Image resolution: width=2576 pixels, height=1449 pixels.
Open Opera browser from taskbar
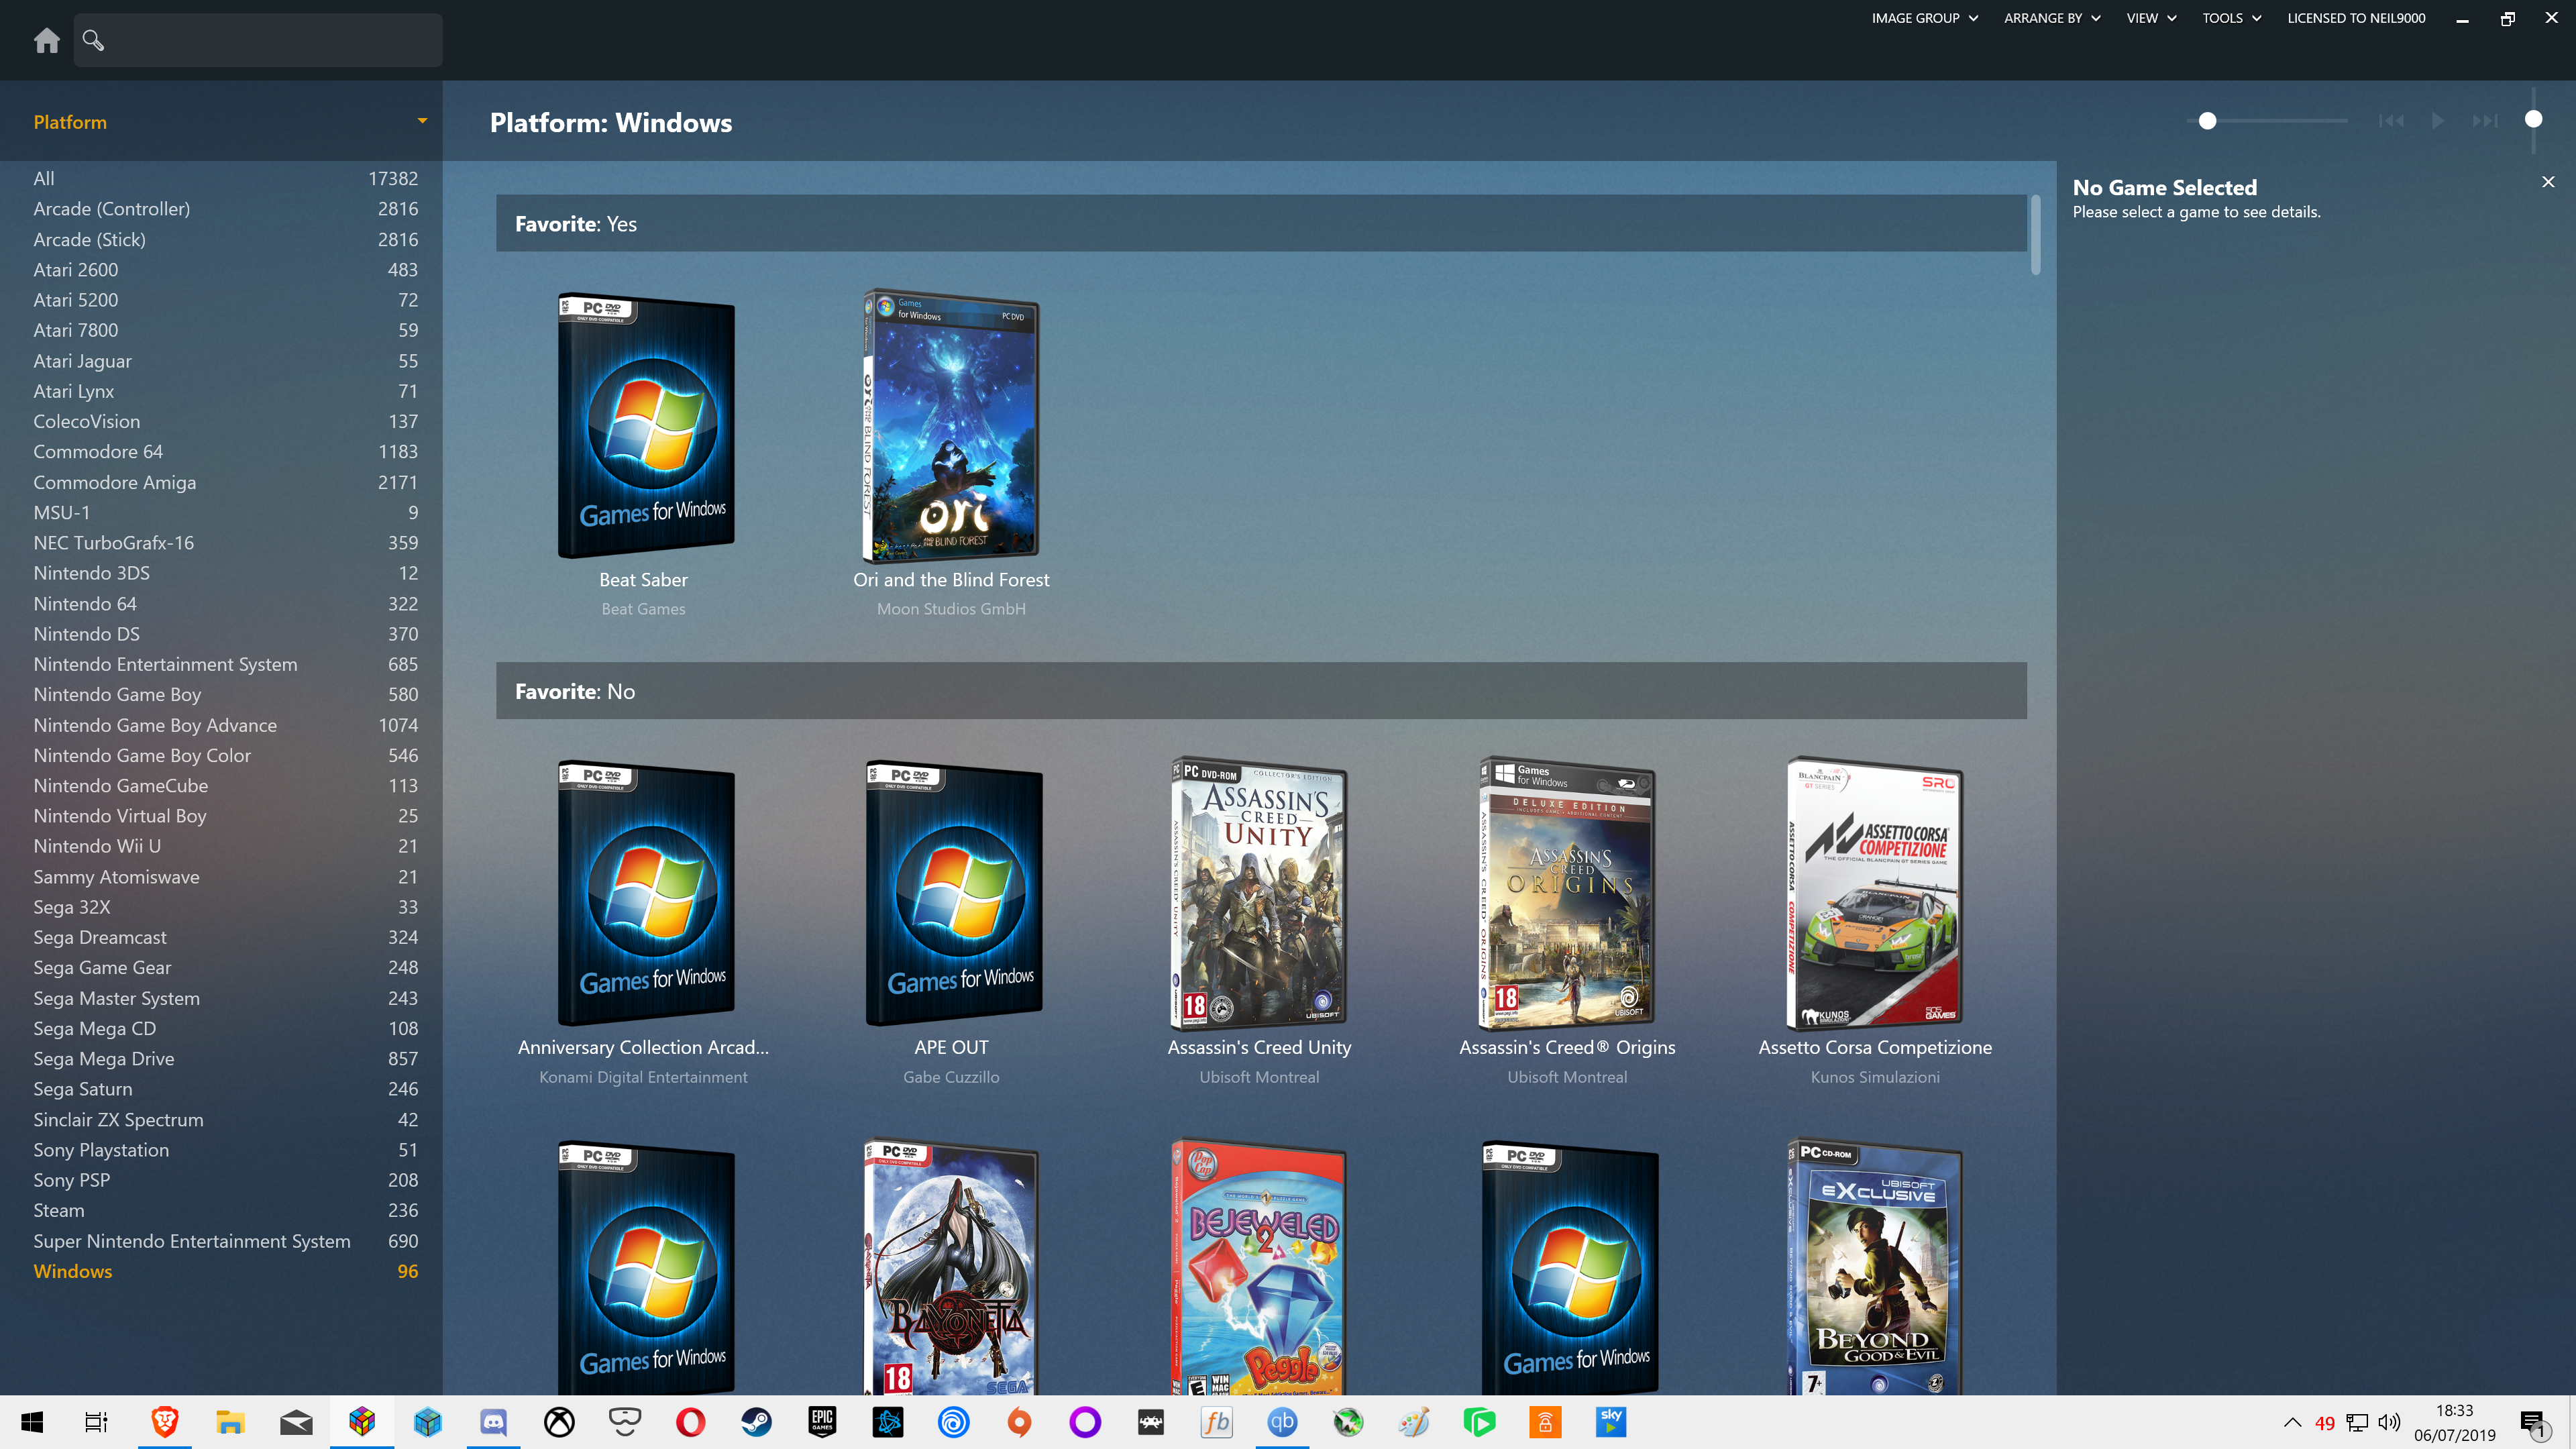pos(690,1422)
